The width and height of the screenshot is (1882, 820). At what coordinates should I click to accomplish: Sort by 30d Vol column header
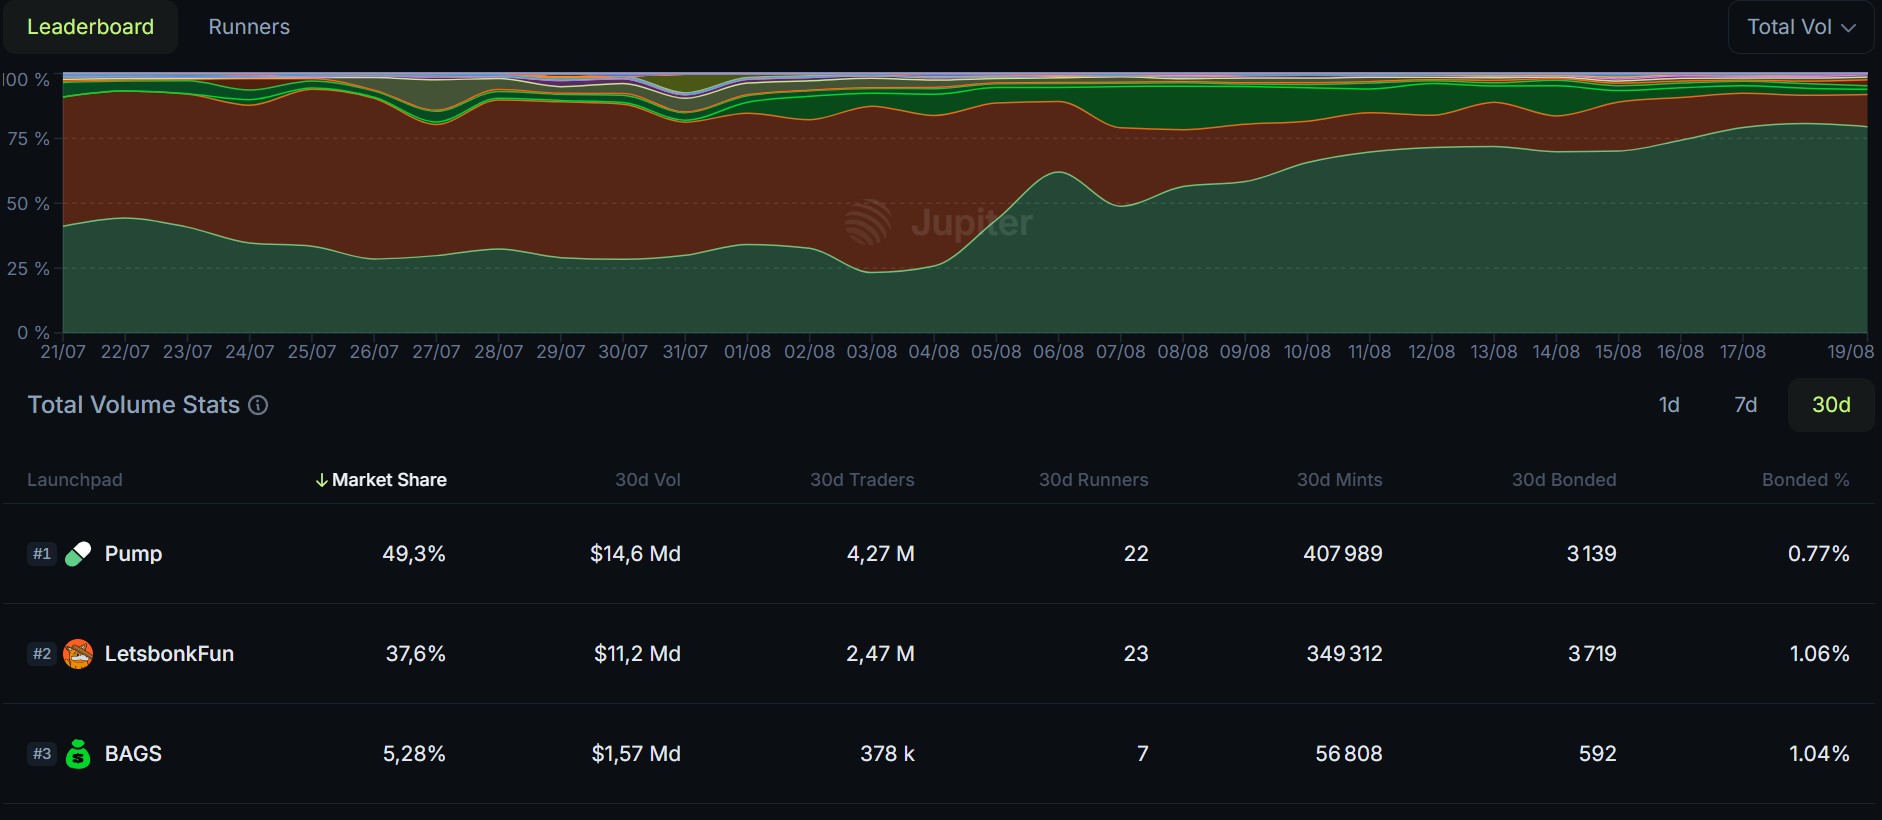647,480
